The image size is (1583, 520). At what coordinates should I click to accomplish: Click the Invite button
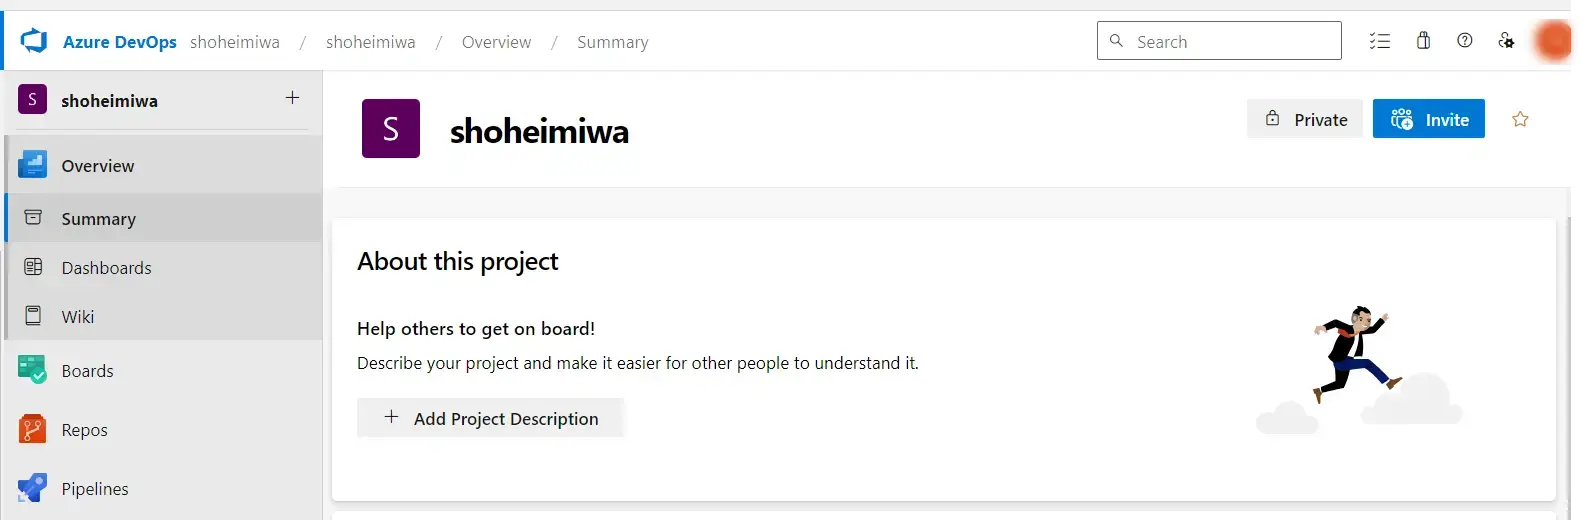pyautogui.click(x=1428, y=119)
